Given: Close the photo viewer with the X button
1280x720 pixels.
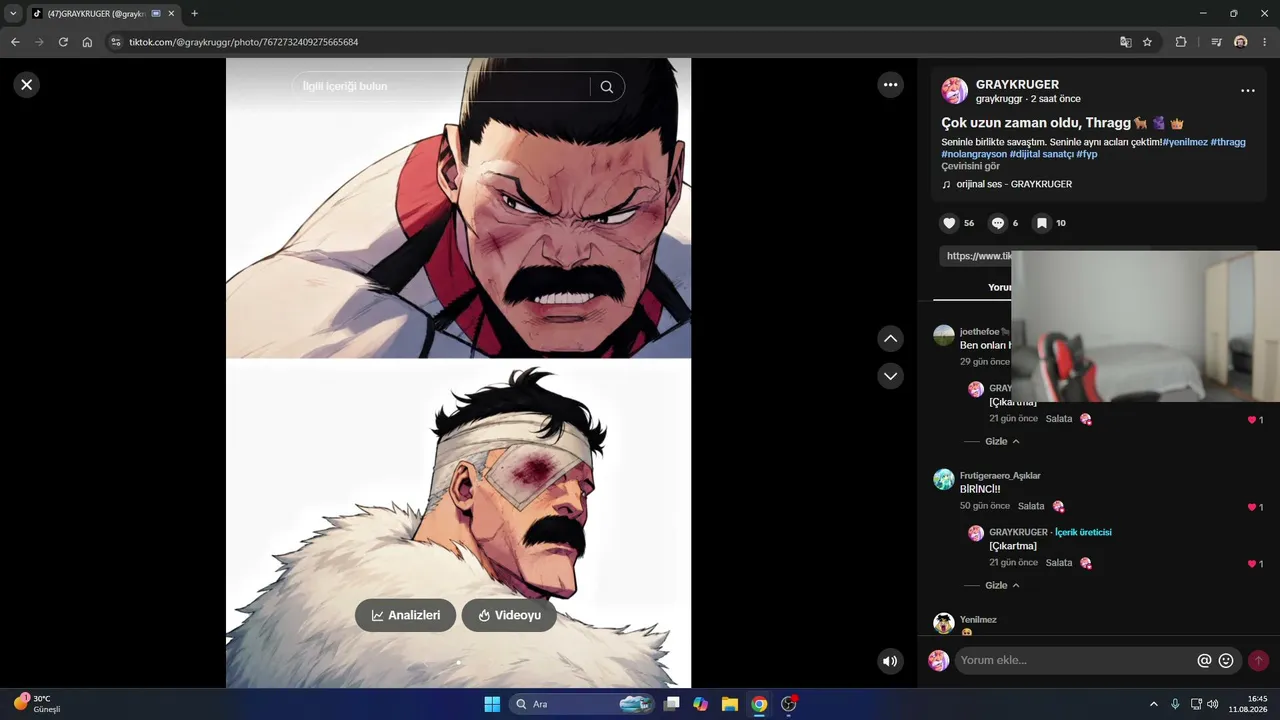Looking at the screenshot, I should (27, 85).
